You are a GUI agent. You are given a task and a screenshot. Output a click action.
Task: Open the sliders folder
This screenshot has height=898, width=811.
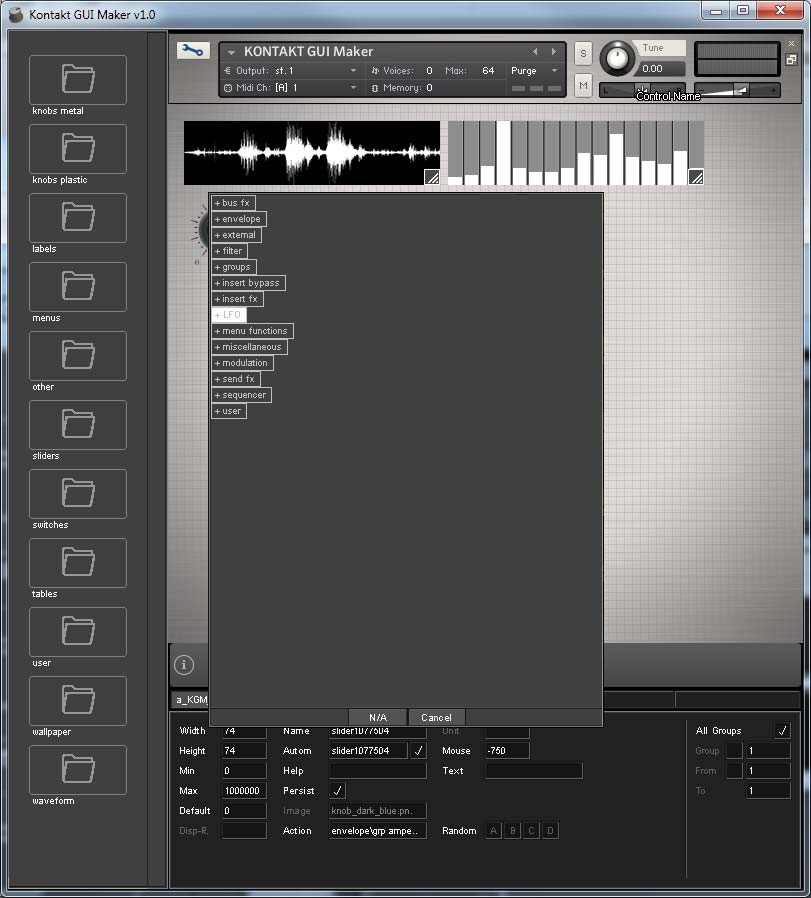78,425
